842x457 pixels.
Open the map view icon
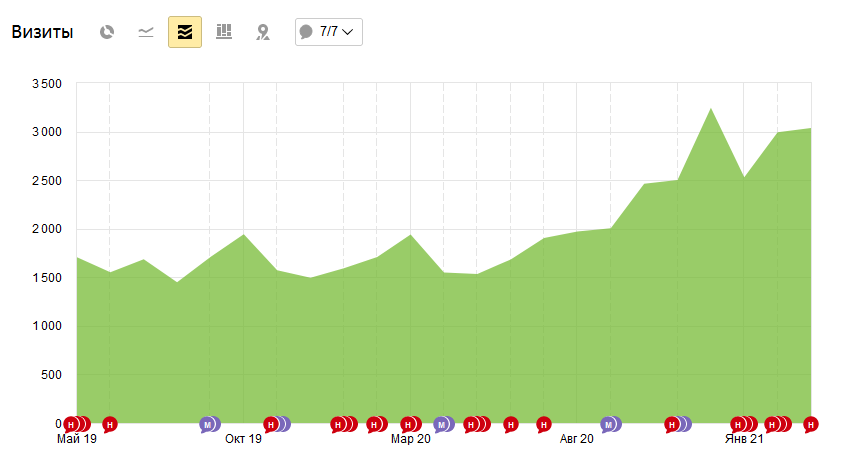262,32
